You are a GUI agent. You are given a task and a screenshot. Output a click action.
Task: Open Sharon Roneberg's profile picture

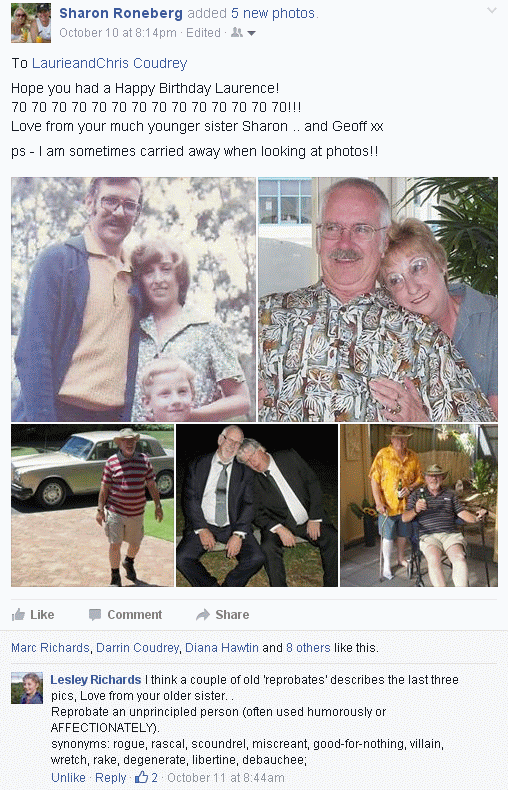[x=31, y=23]
